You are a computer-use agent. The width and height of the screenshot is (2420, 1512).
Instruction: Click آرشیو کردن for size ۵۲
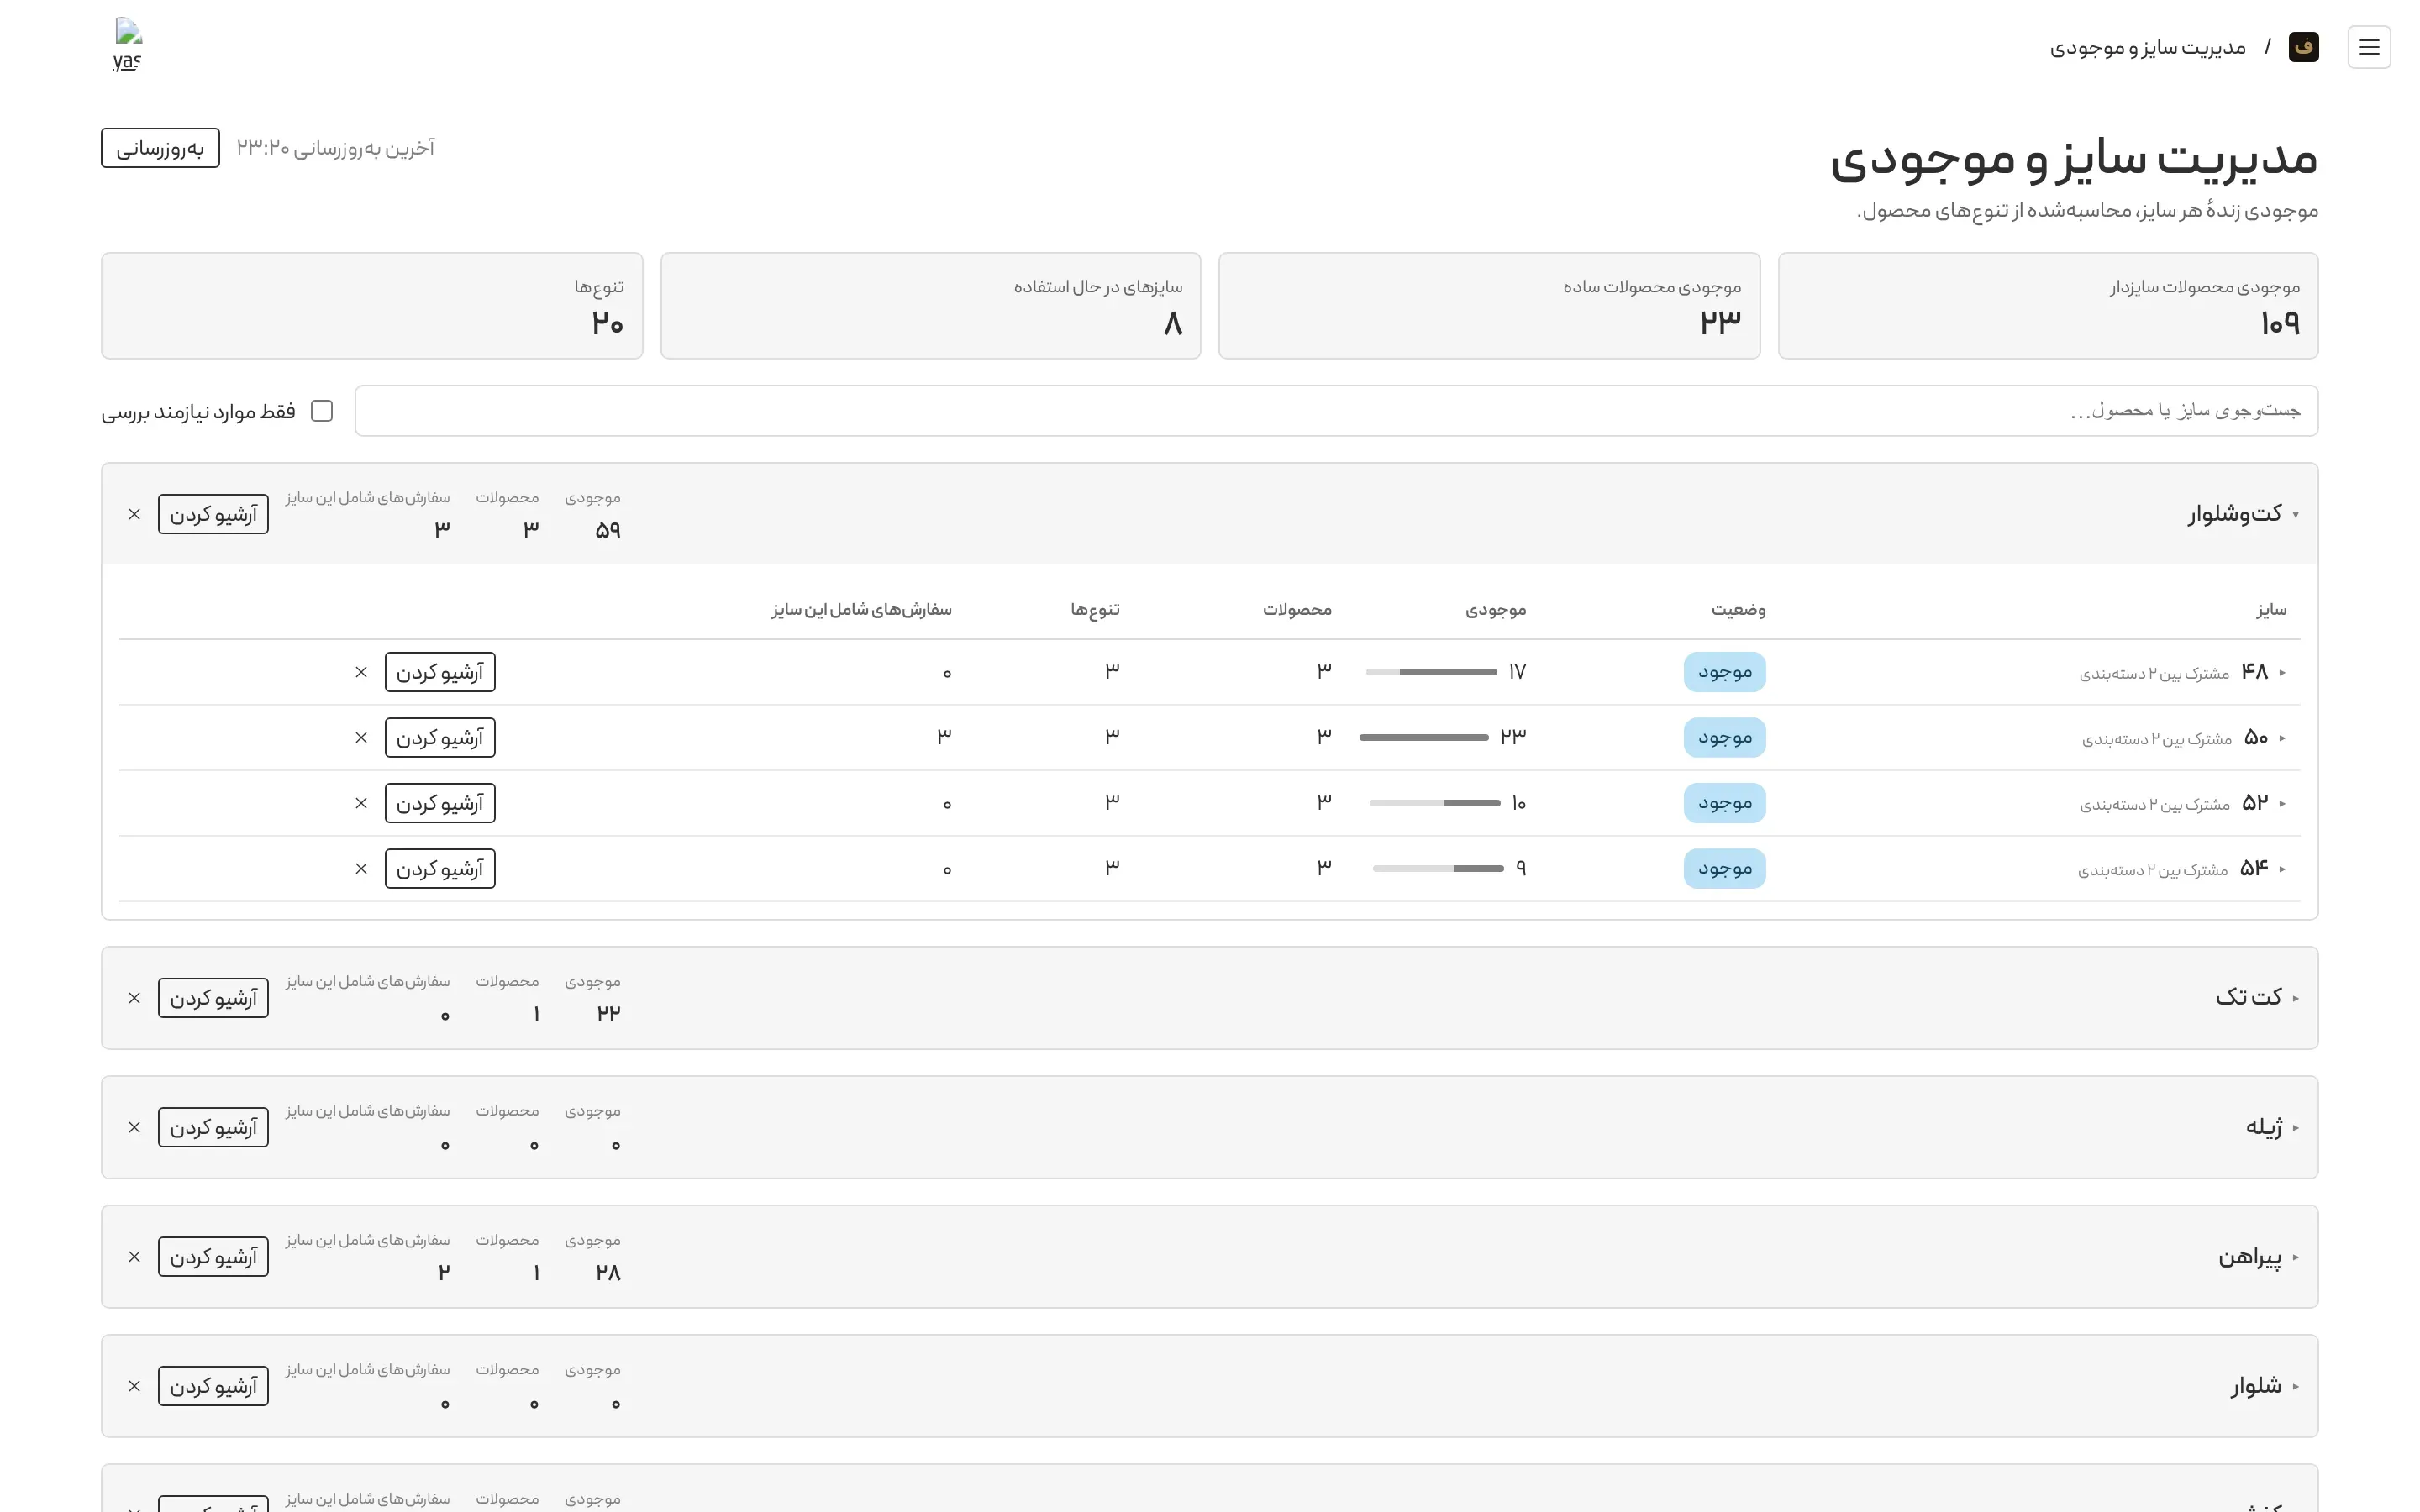tap(440, 803)
